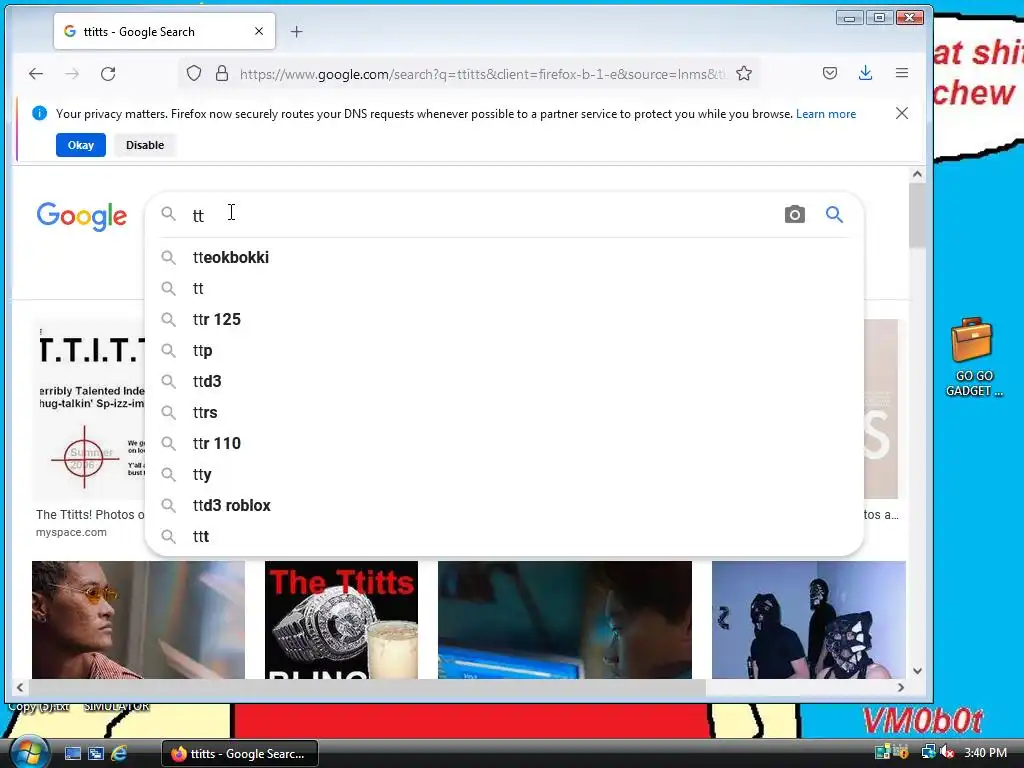Reload the page with the refresh icon
Viewport: 1024px width, 768px height.
(108, 74)
